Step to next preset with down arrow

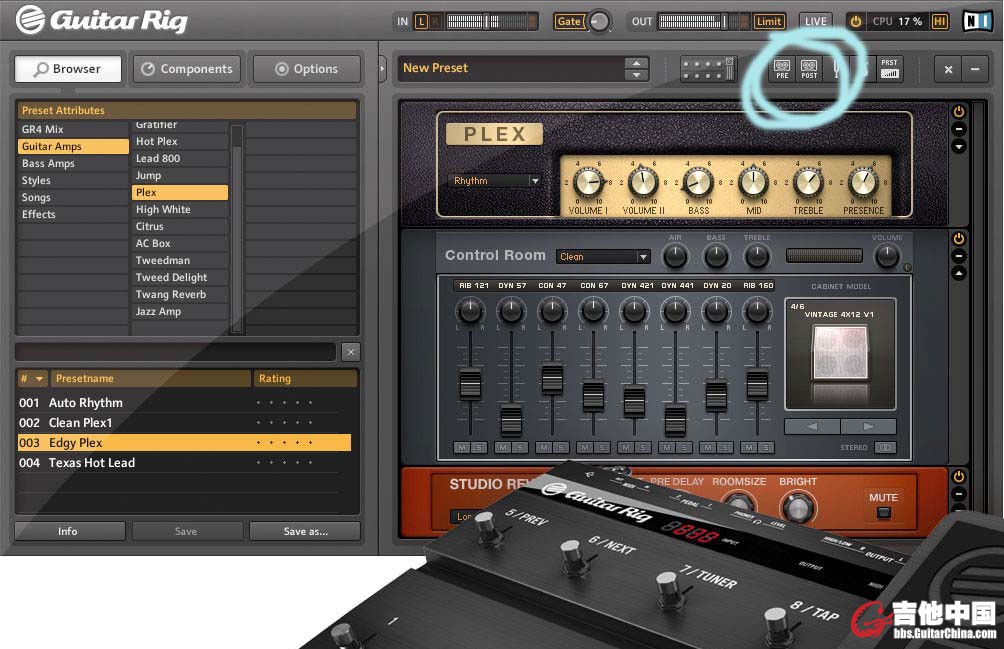tap(636, 75)
